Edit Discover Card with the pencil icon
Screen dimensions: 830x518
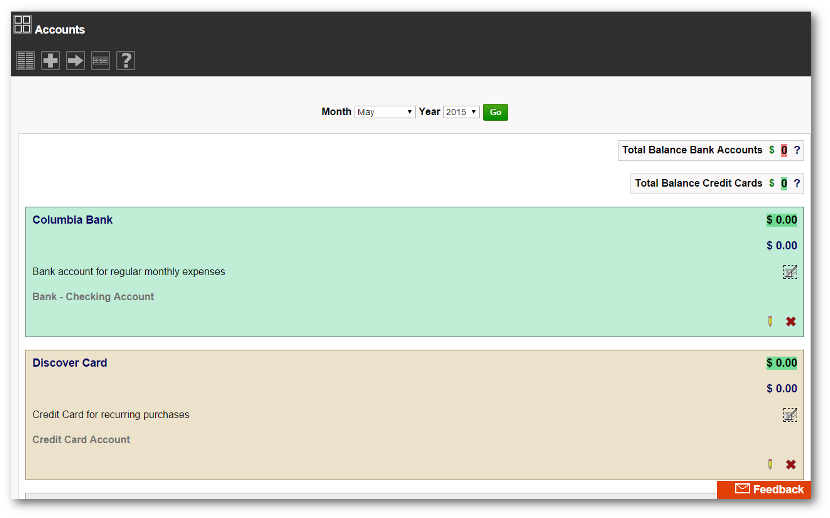point(769,465)
